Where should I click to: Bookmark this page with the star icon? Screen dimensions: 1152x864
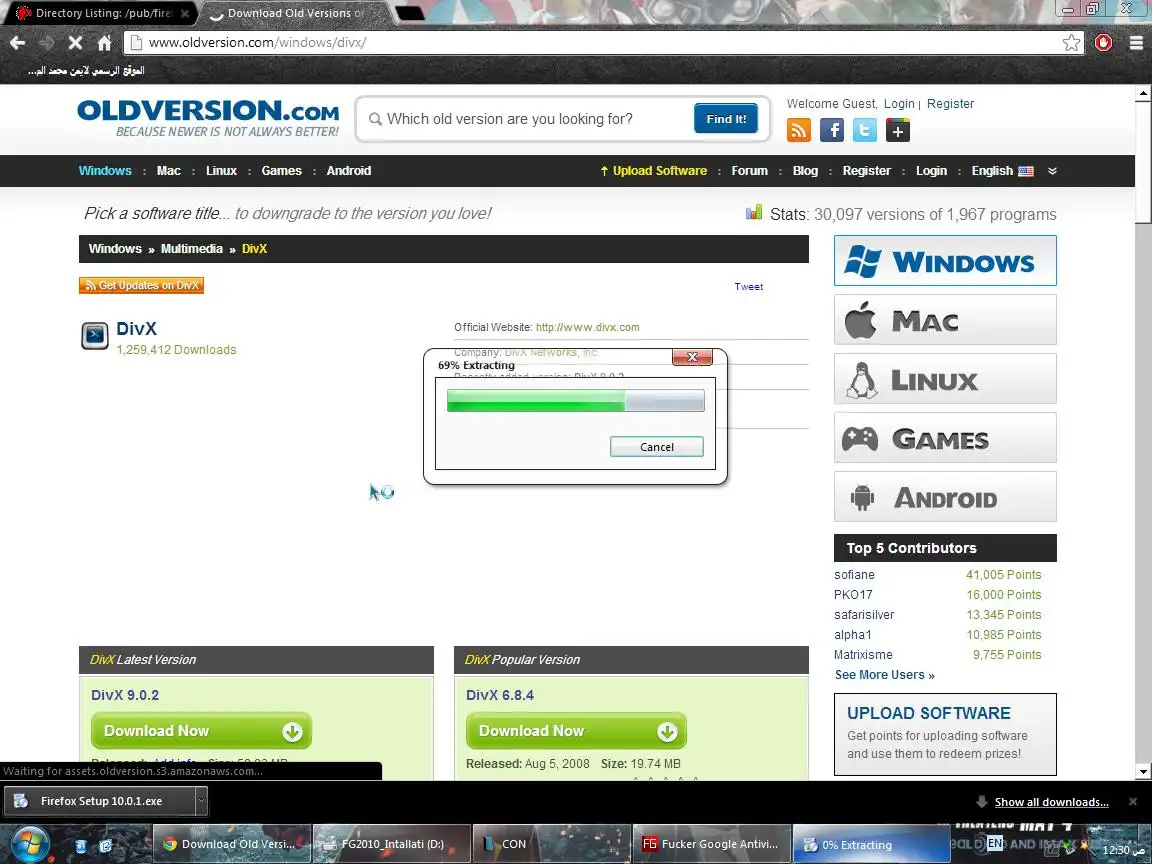(1071, 43)
